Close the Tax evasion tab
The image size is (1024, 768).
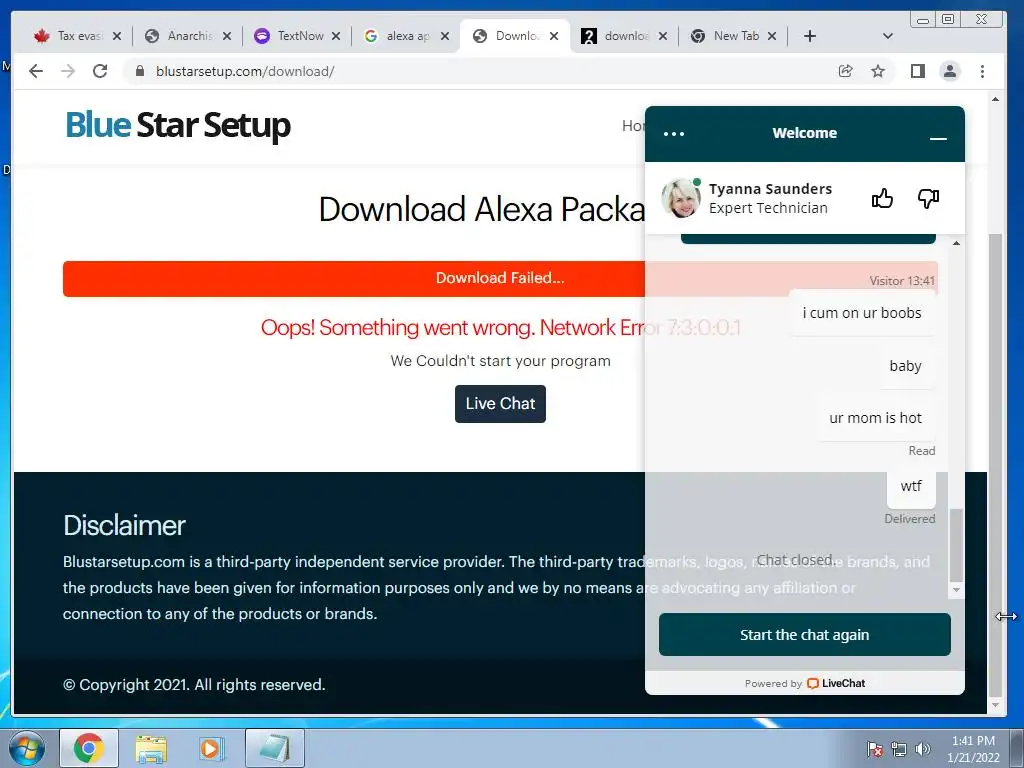click(117, 36)
